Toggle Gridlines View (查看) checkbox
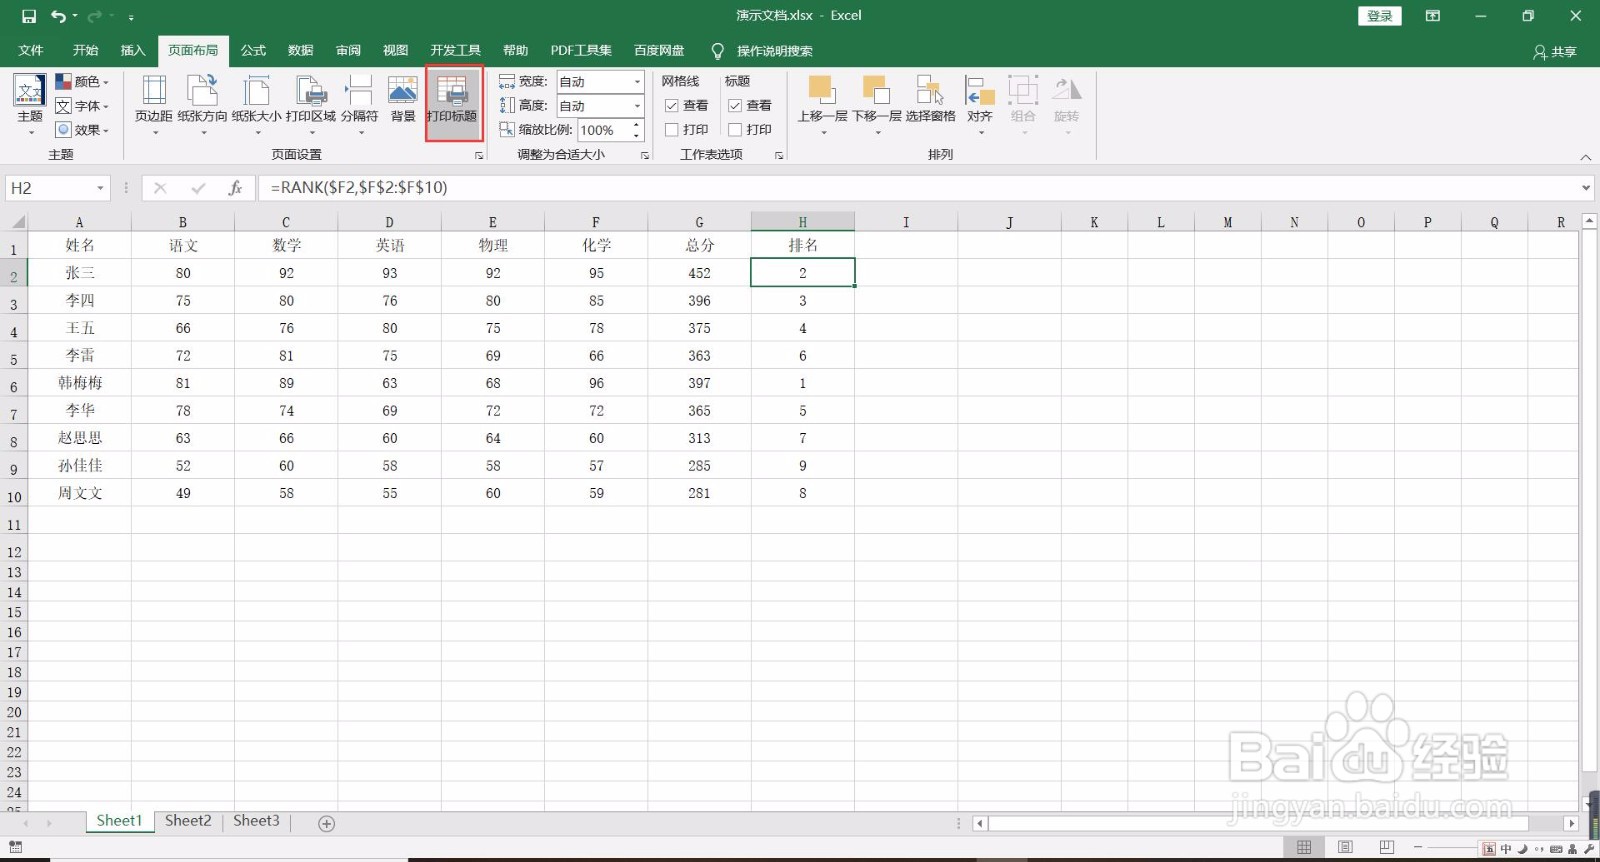The width and height of the screenshot is (1600, 862). coord(672,106)
